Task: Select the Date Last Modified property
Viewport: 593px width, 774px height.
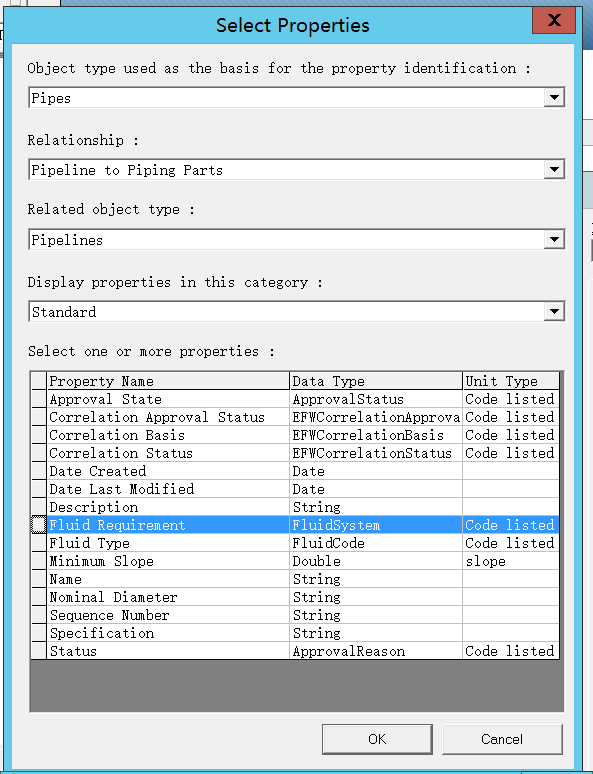Action: click(168, 489)
